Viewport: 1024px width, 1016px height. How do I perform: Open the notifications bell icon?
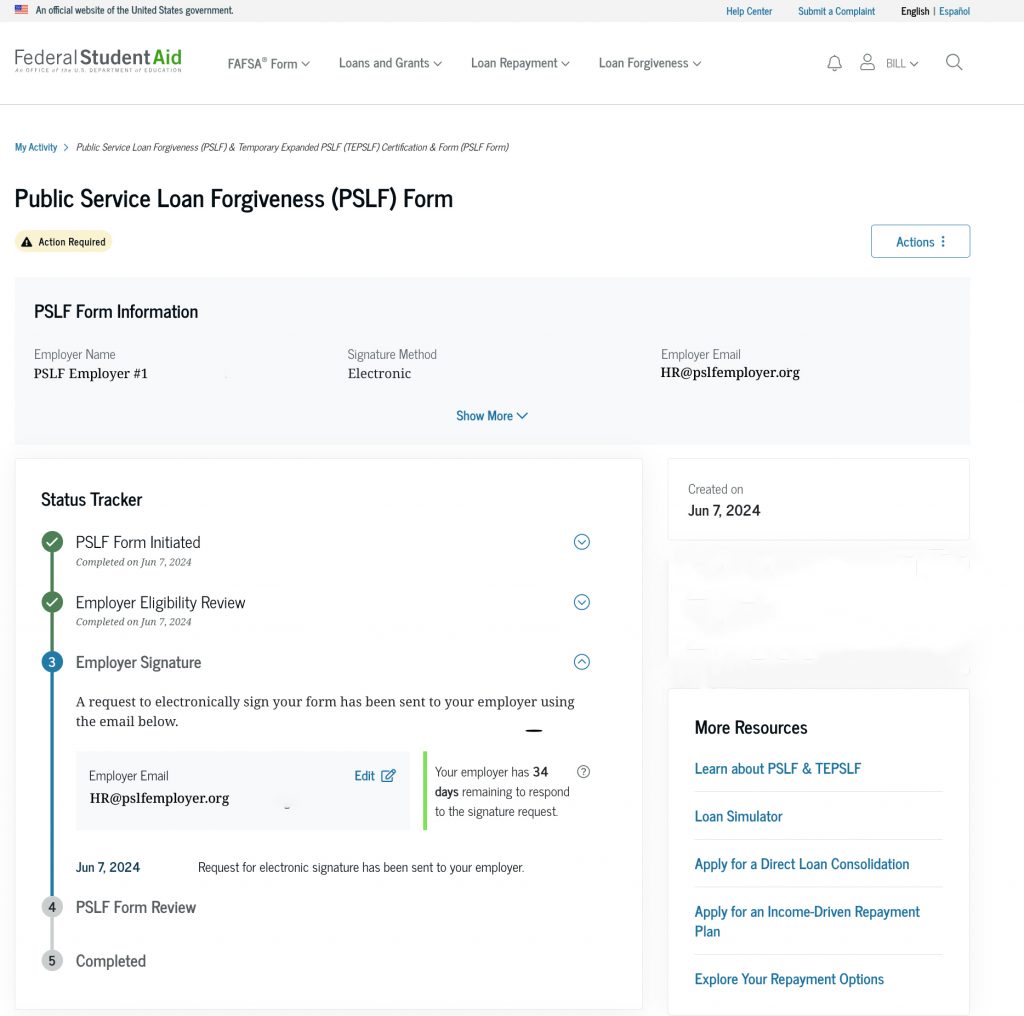tap(835, 62)
